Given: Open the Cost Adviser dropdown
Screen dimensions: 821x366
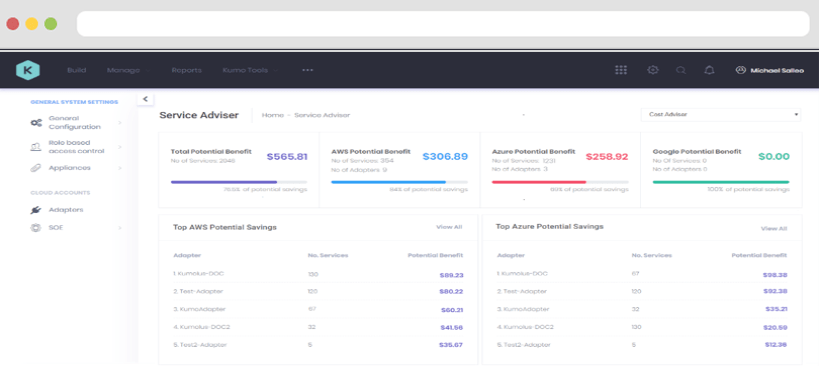Looking at the screenshot, I should pos(720,114).
